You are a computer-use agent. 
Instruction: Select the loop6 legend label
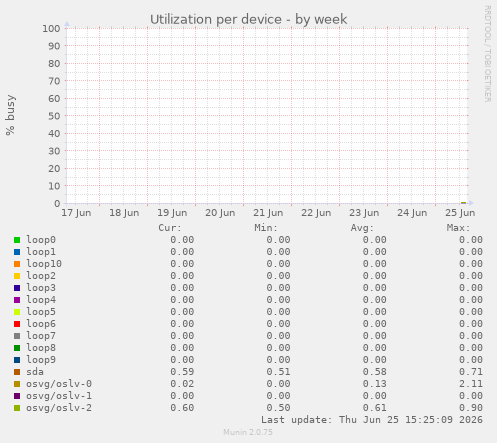click(41, 324)
